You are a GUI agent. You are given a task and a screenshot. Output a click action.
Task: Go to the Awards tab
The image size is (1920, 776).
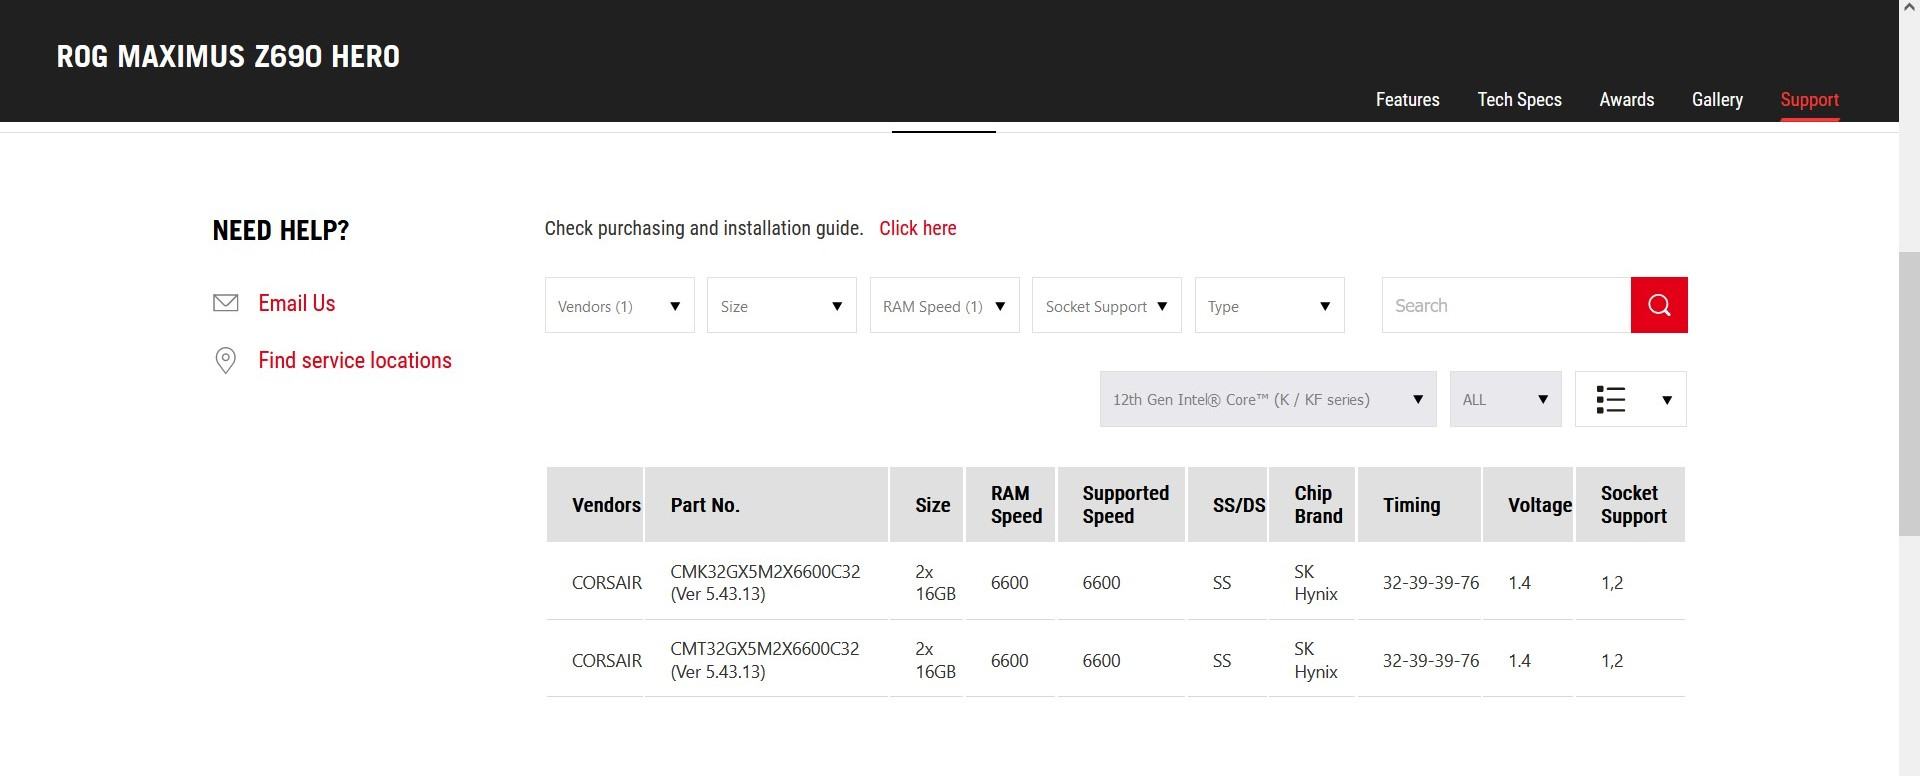click(1626, 100)
